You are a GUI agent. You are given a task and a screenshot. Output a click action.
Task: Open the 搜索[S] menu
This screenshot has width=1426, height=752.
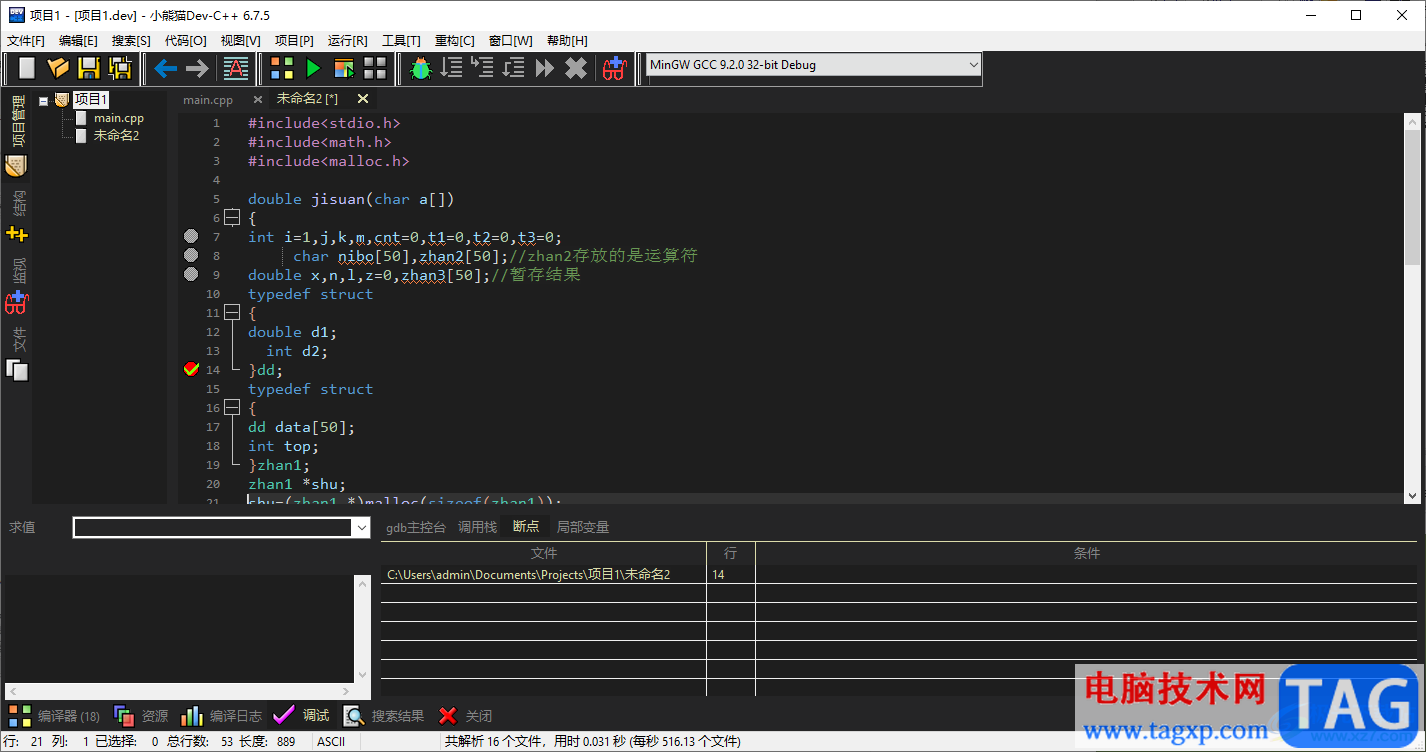coord(131,40)
